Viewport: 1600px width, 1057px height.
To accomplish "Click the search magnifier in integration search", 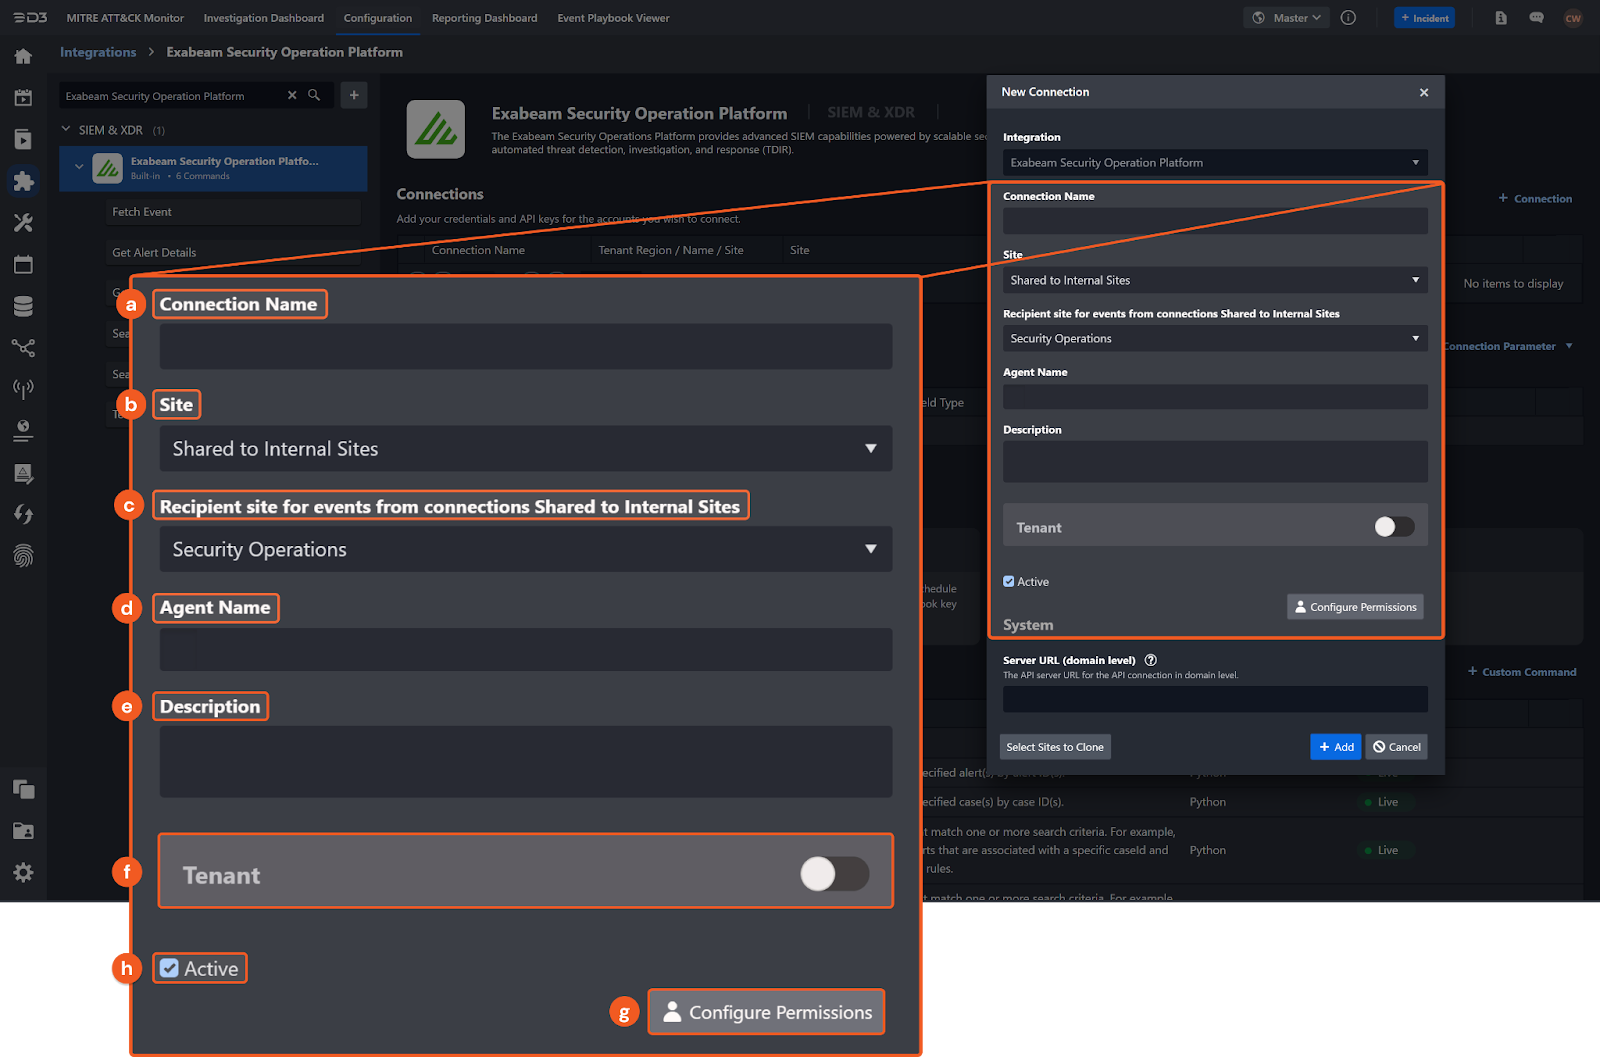I will (x=314, y=95).
